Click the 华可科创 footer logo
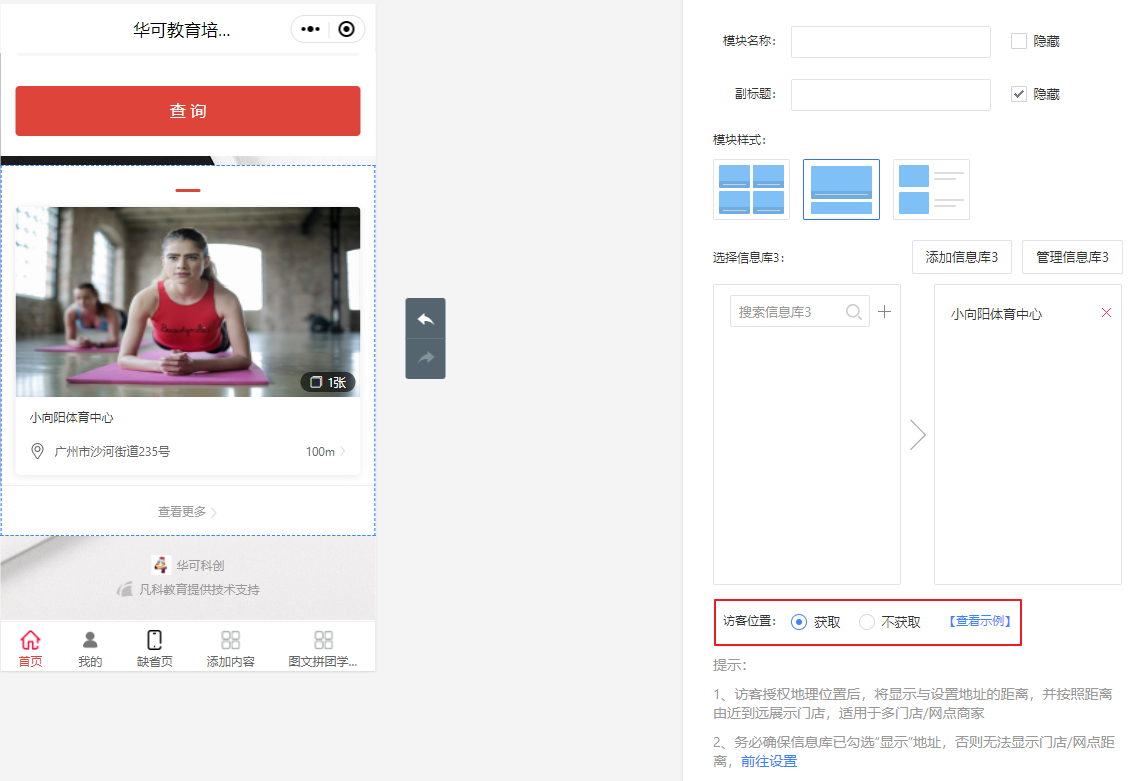This screenshot has width=1128, height=781. (160, 565)
